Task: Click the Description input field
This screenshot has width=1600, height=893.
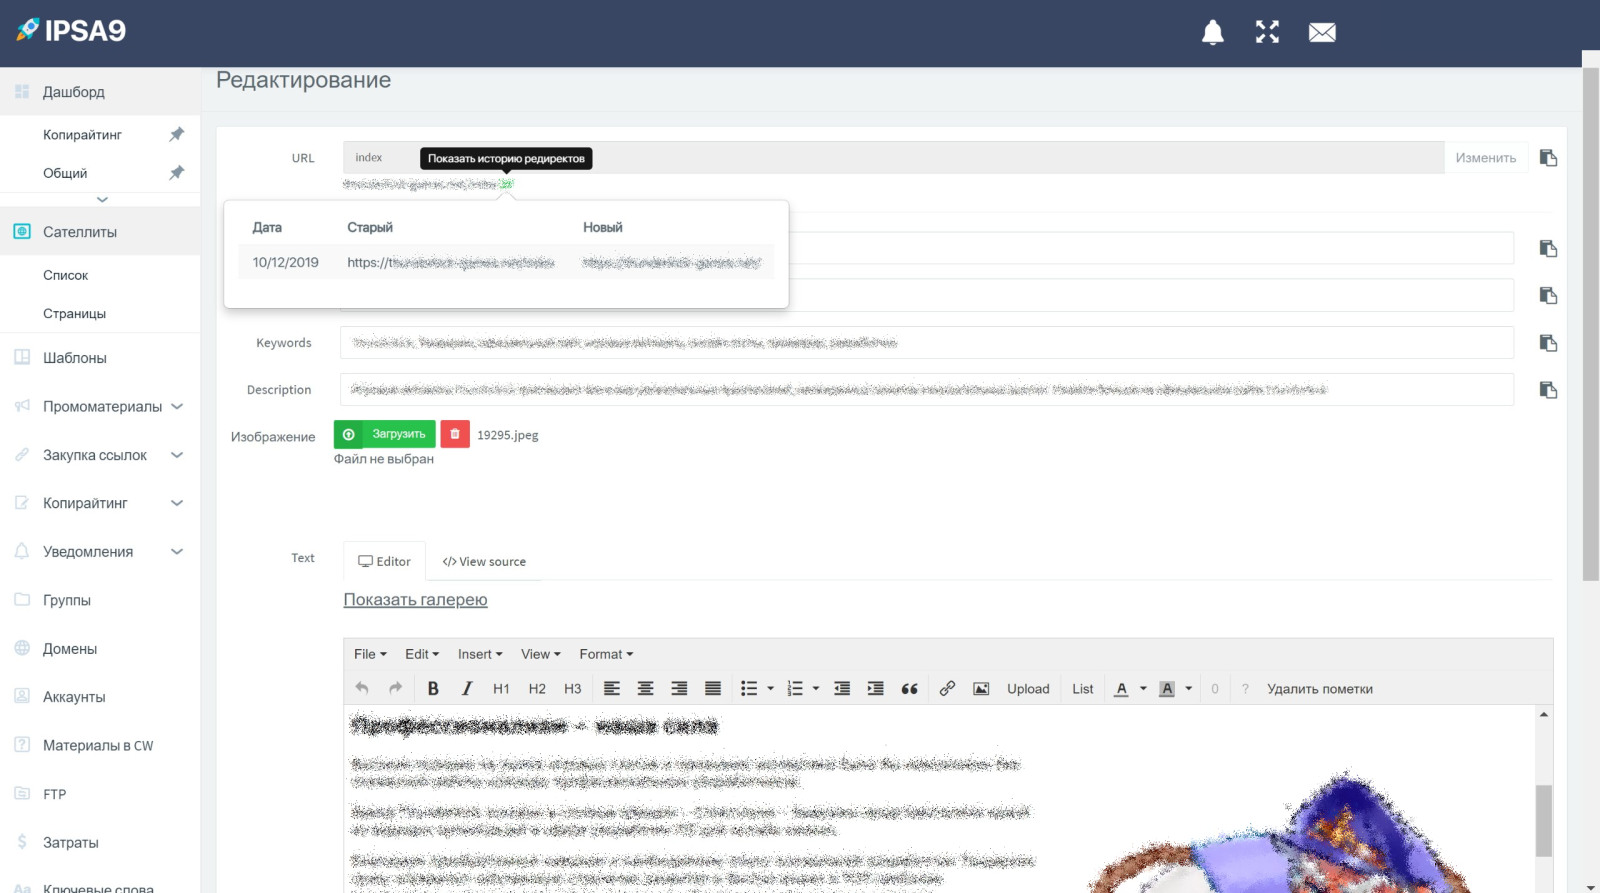Action: pyautogui.click(x=926, y=389)
